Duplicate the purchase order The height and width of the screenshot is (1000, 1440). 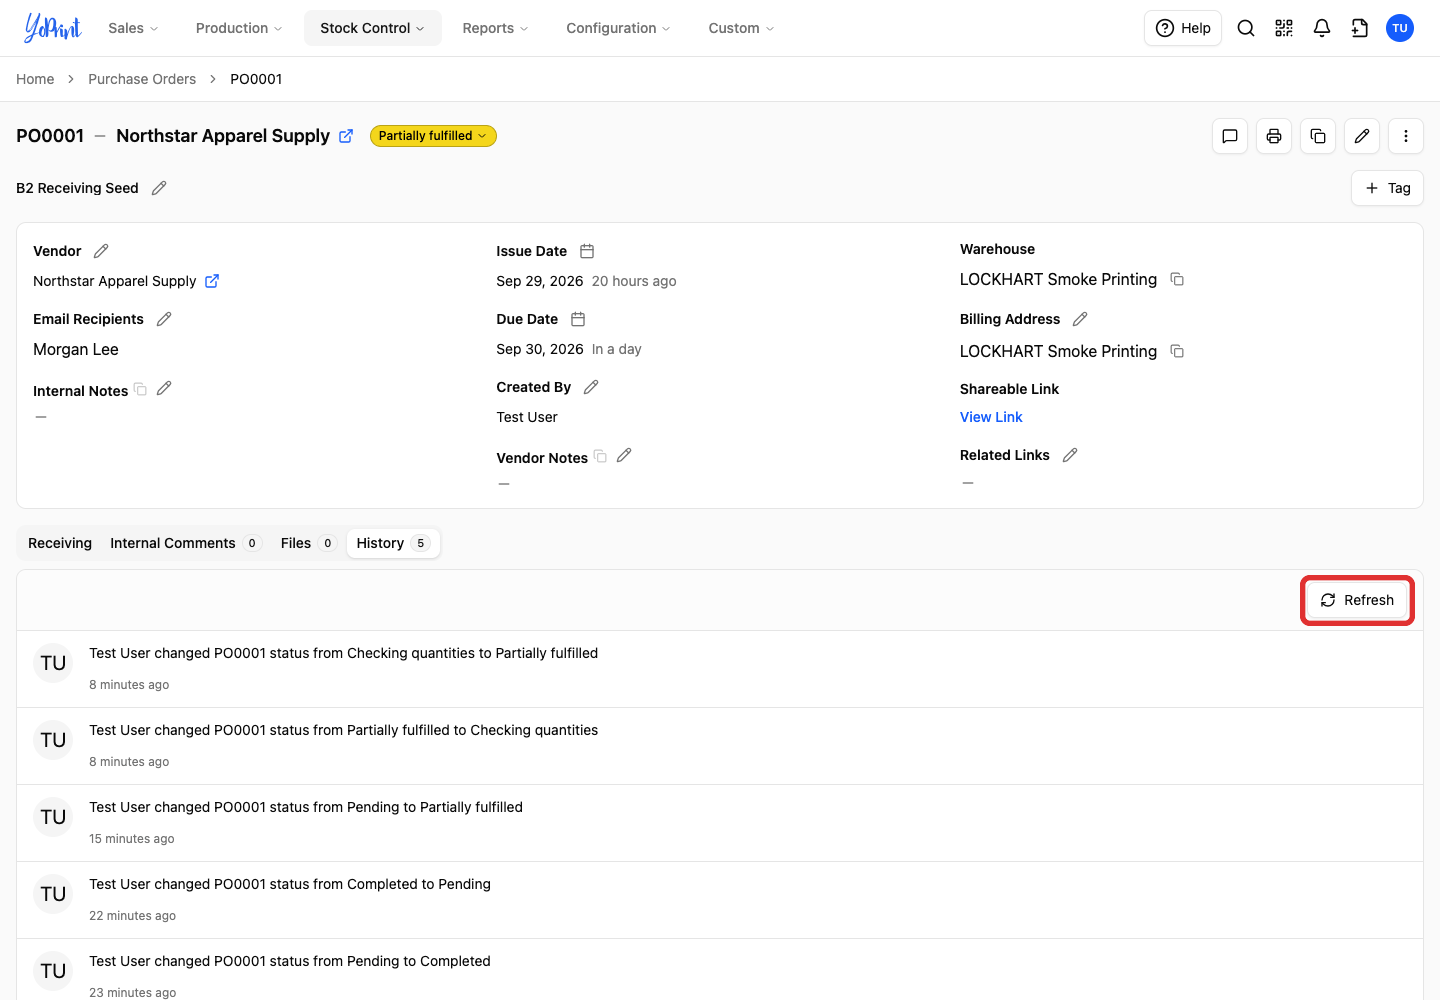click(1318, 136)
